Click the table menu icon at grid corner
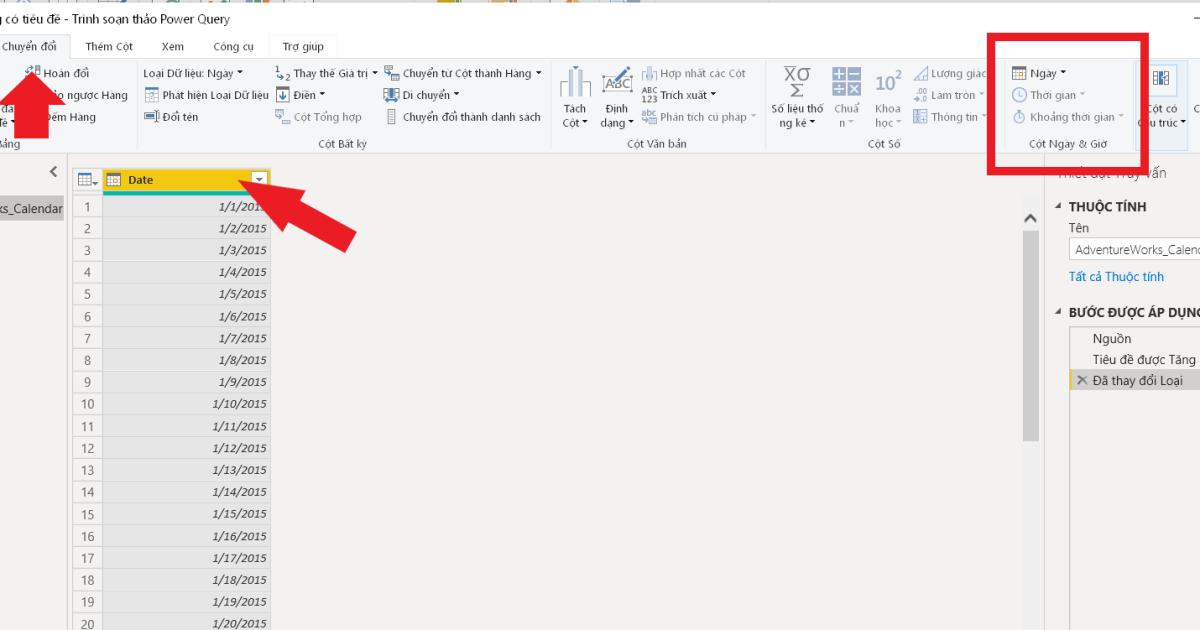Screen dimensions: 1200x630 pyautogui.click(x=88, y=180)
